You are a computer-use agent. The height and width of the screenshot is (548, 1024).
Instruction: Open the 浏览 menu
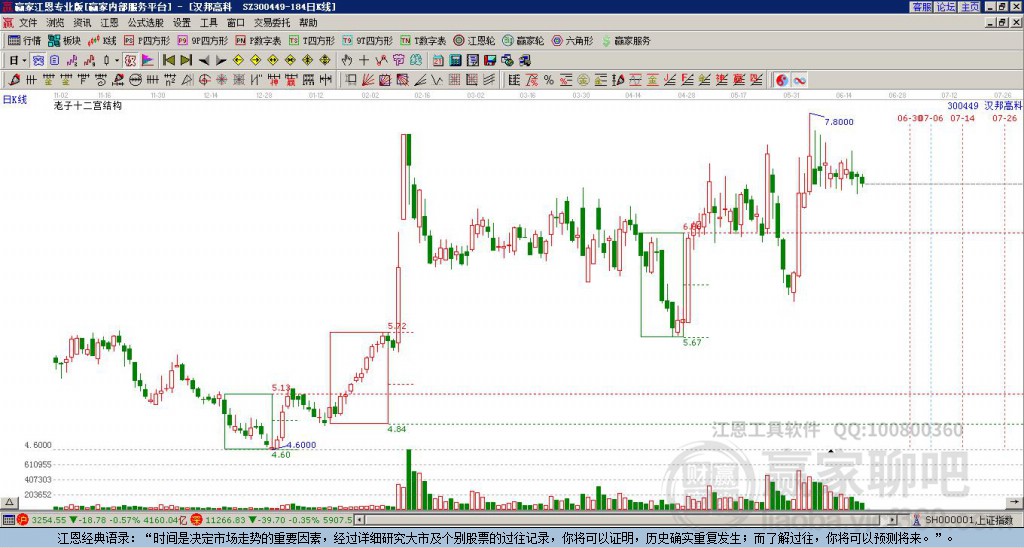(56, 23)
